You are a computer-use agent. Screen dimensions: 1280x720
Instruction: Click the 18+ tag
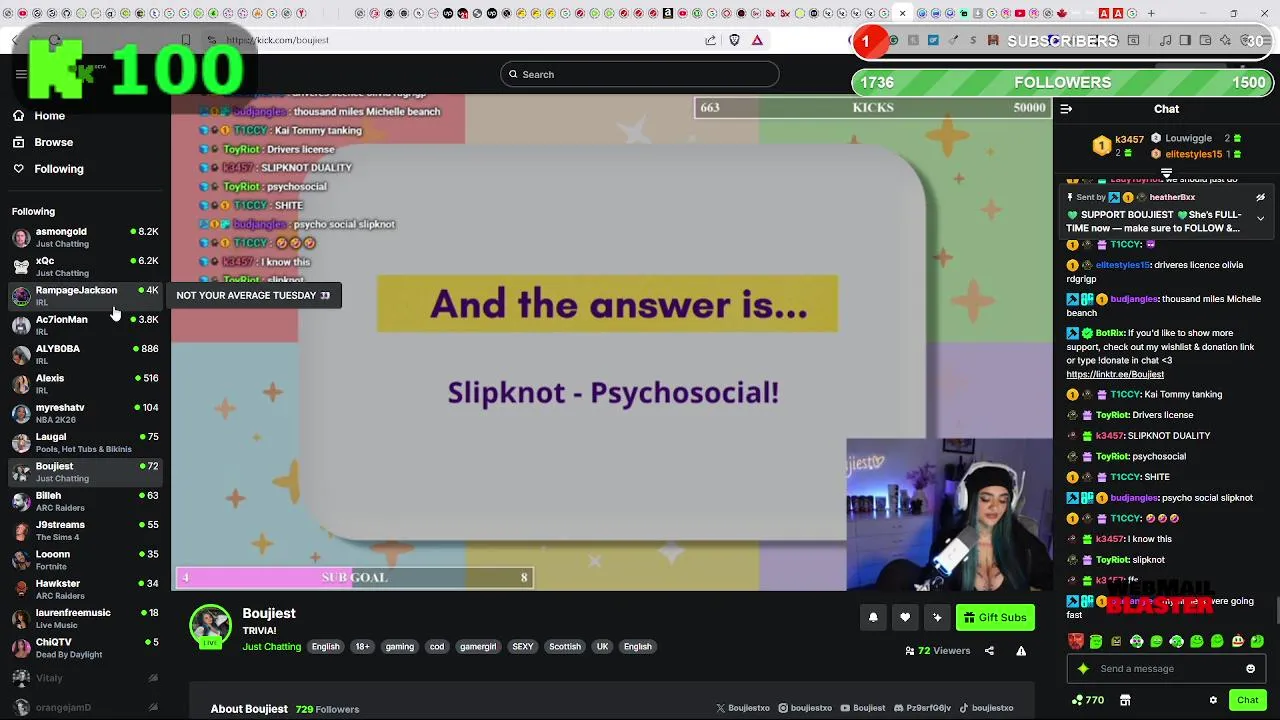[x=362, y=647]
